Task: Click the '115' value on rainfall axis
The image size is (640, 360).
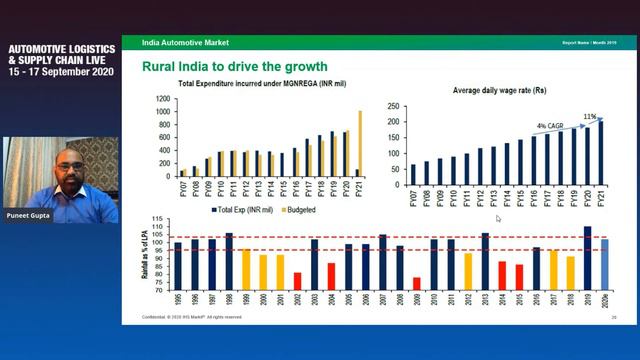Action: pyautogui.click(x=158, y=219)
